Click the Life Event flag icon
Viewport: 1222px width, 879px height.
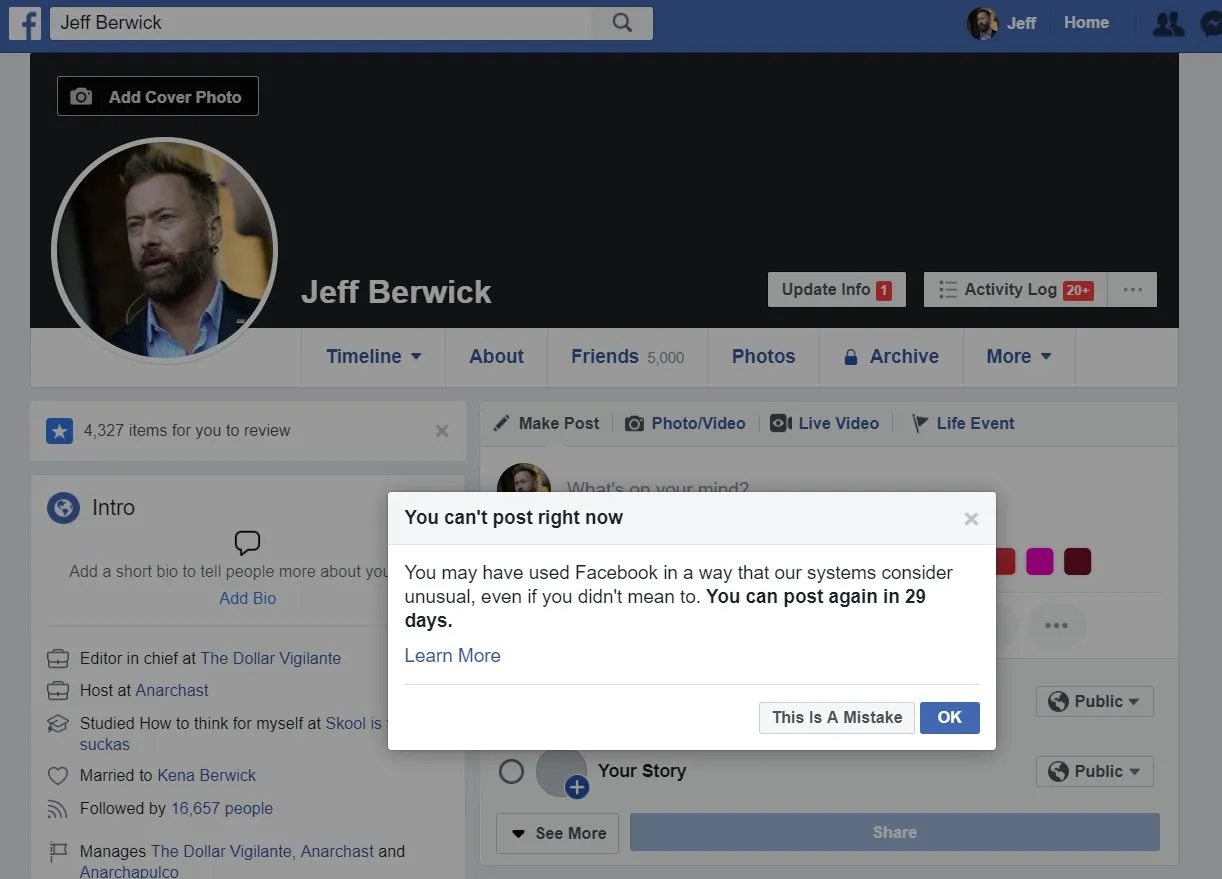pyautogui.click(x=920, y=424)
